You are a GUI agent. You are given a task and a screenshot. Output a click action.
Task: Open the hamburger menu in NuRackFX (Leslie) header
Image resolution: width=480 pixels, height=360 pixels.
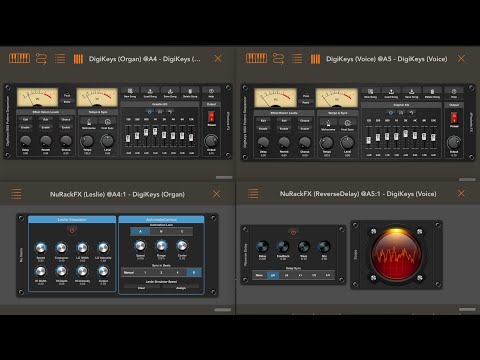click(x=16, y=194)
